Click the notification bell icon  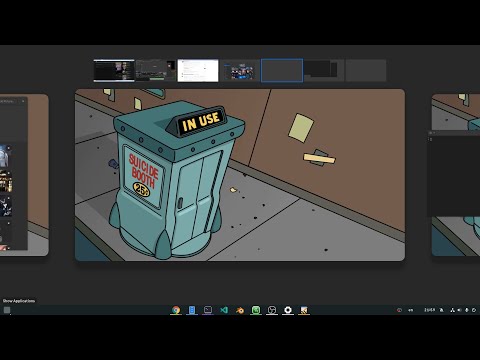[x=442, y=310]
